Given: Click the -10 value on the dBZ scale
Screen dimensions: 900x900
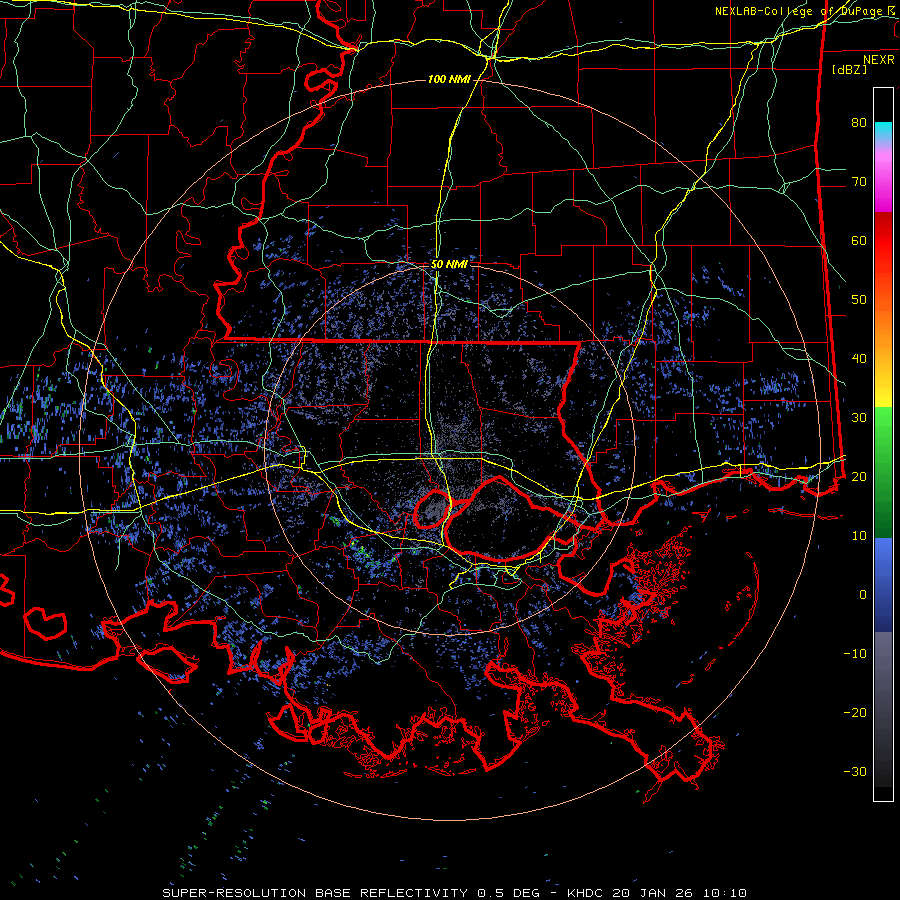Looking at the screenshot, I should 855,653.
